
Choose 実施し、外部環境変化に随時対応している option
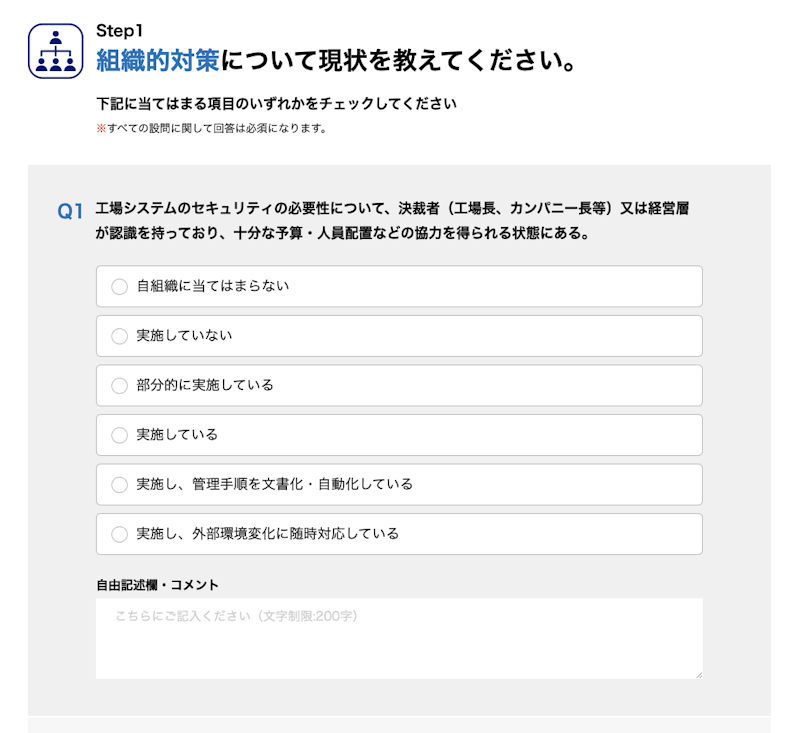(x=120, y=534)
